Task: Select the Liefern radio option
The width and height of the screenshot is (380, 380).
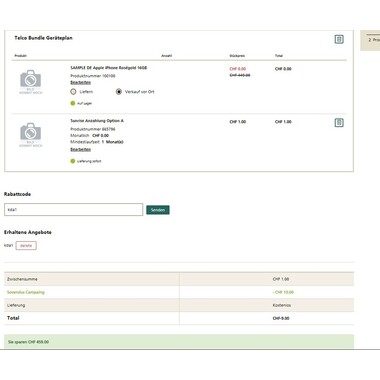Action: click(x=73, y=91)
